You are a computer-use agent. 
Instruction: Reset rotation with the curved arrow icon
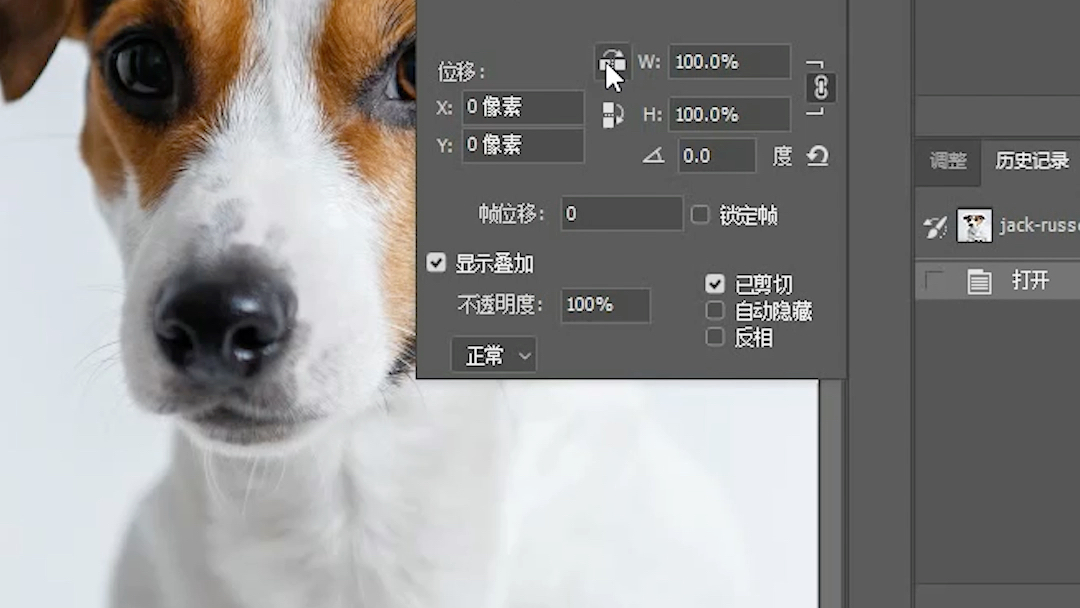818,156
